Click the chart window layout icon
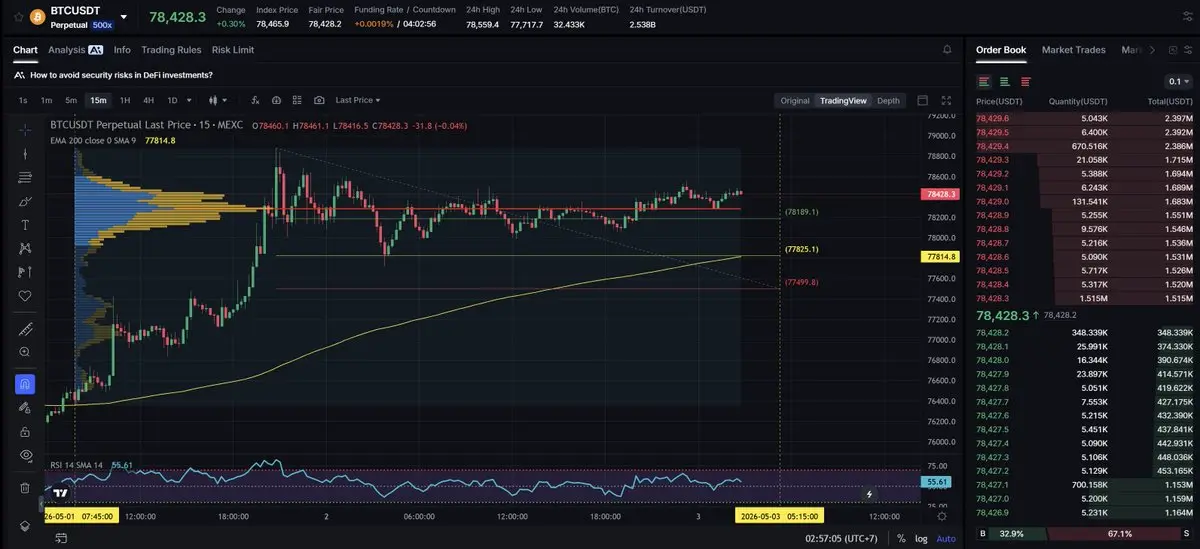Image resolution: width=1200 pixels, height=549 pixels. click(x=922, y=100)
